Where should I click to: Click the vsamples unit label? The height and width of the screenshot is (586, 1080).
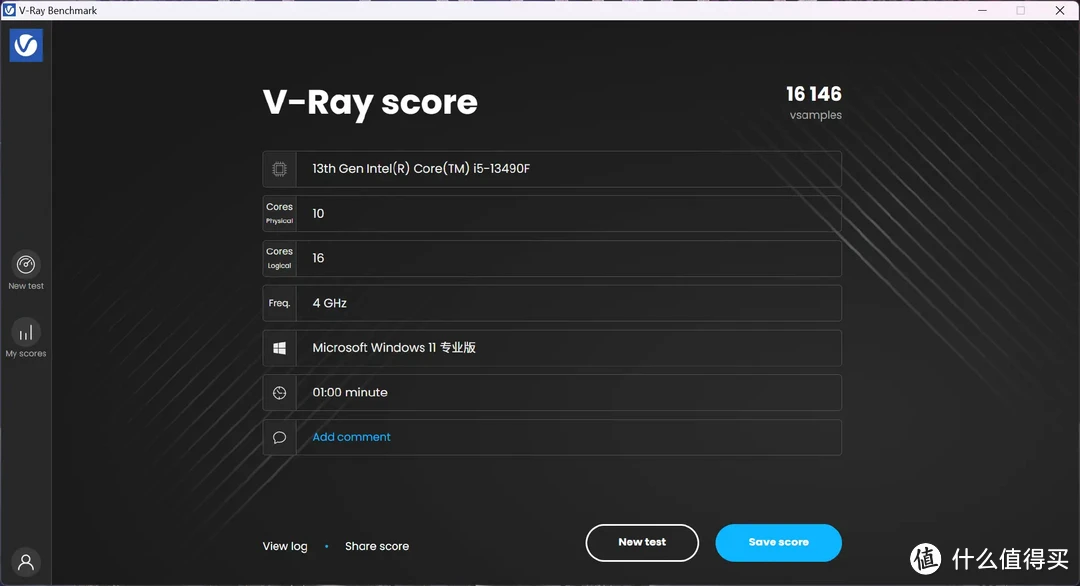click(816, 115)
